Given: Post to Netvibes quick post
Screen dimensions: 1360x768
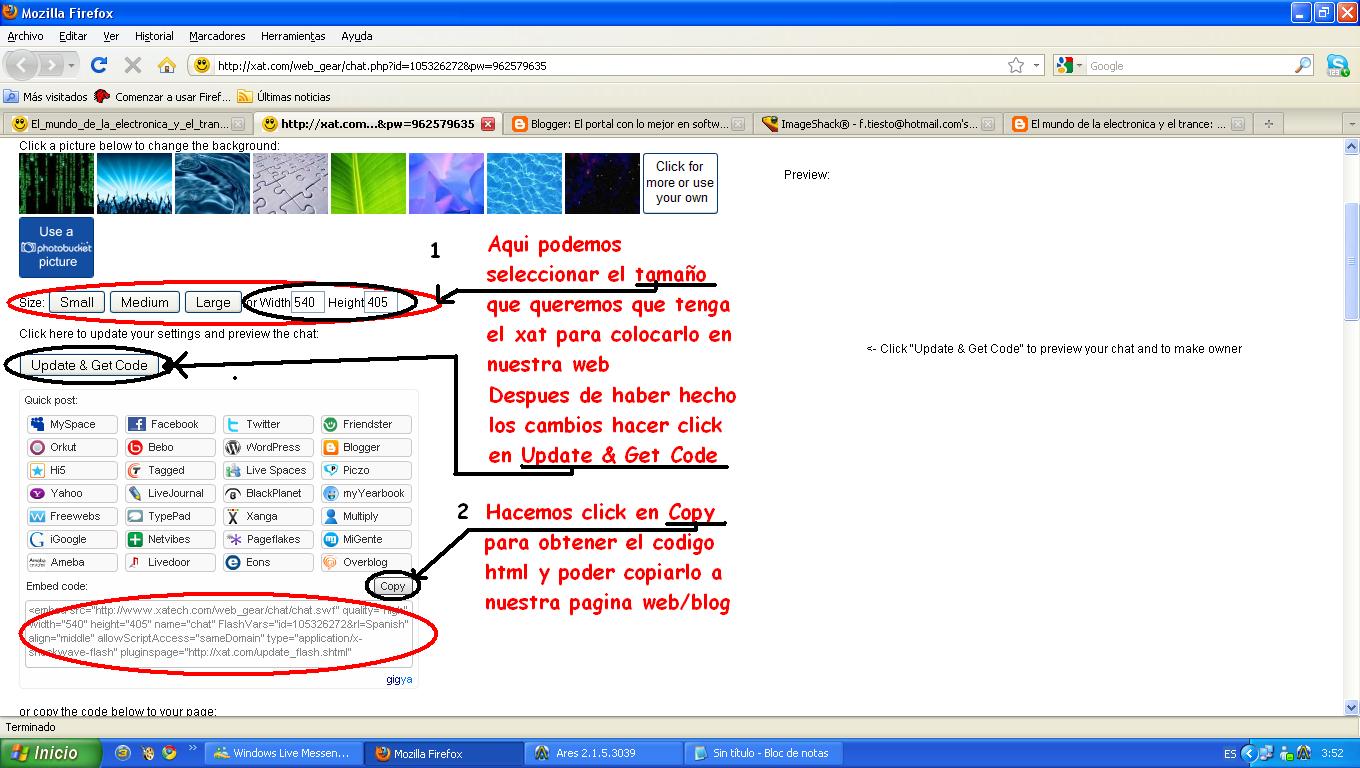Looking at the screenshot, I should (170, 539).
